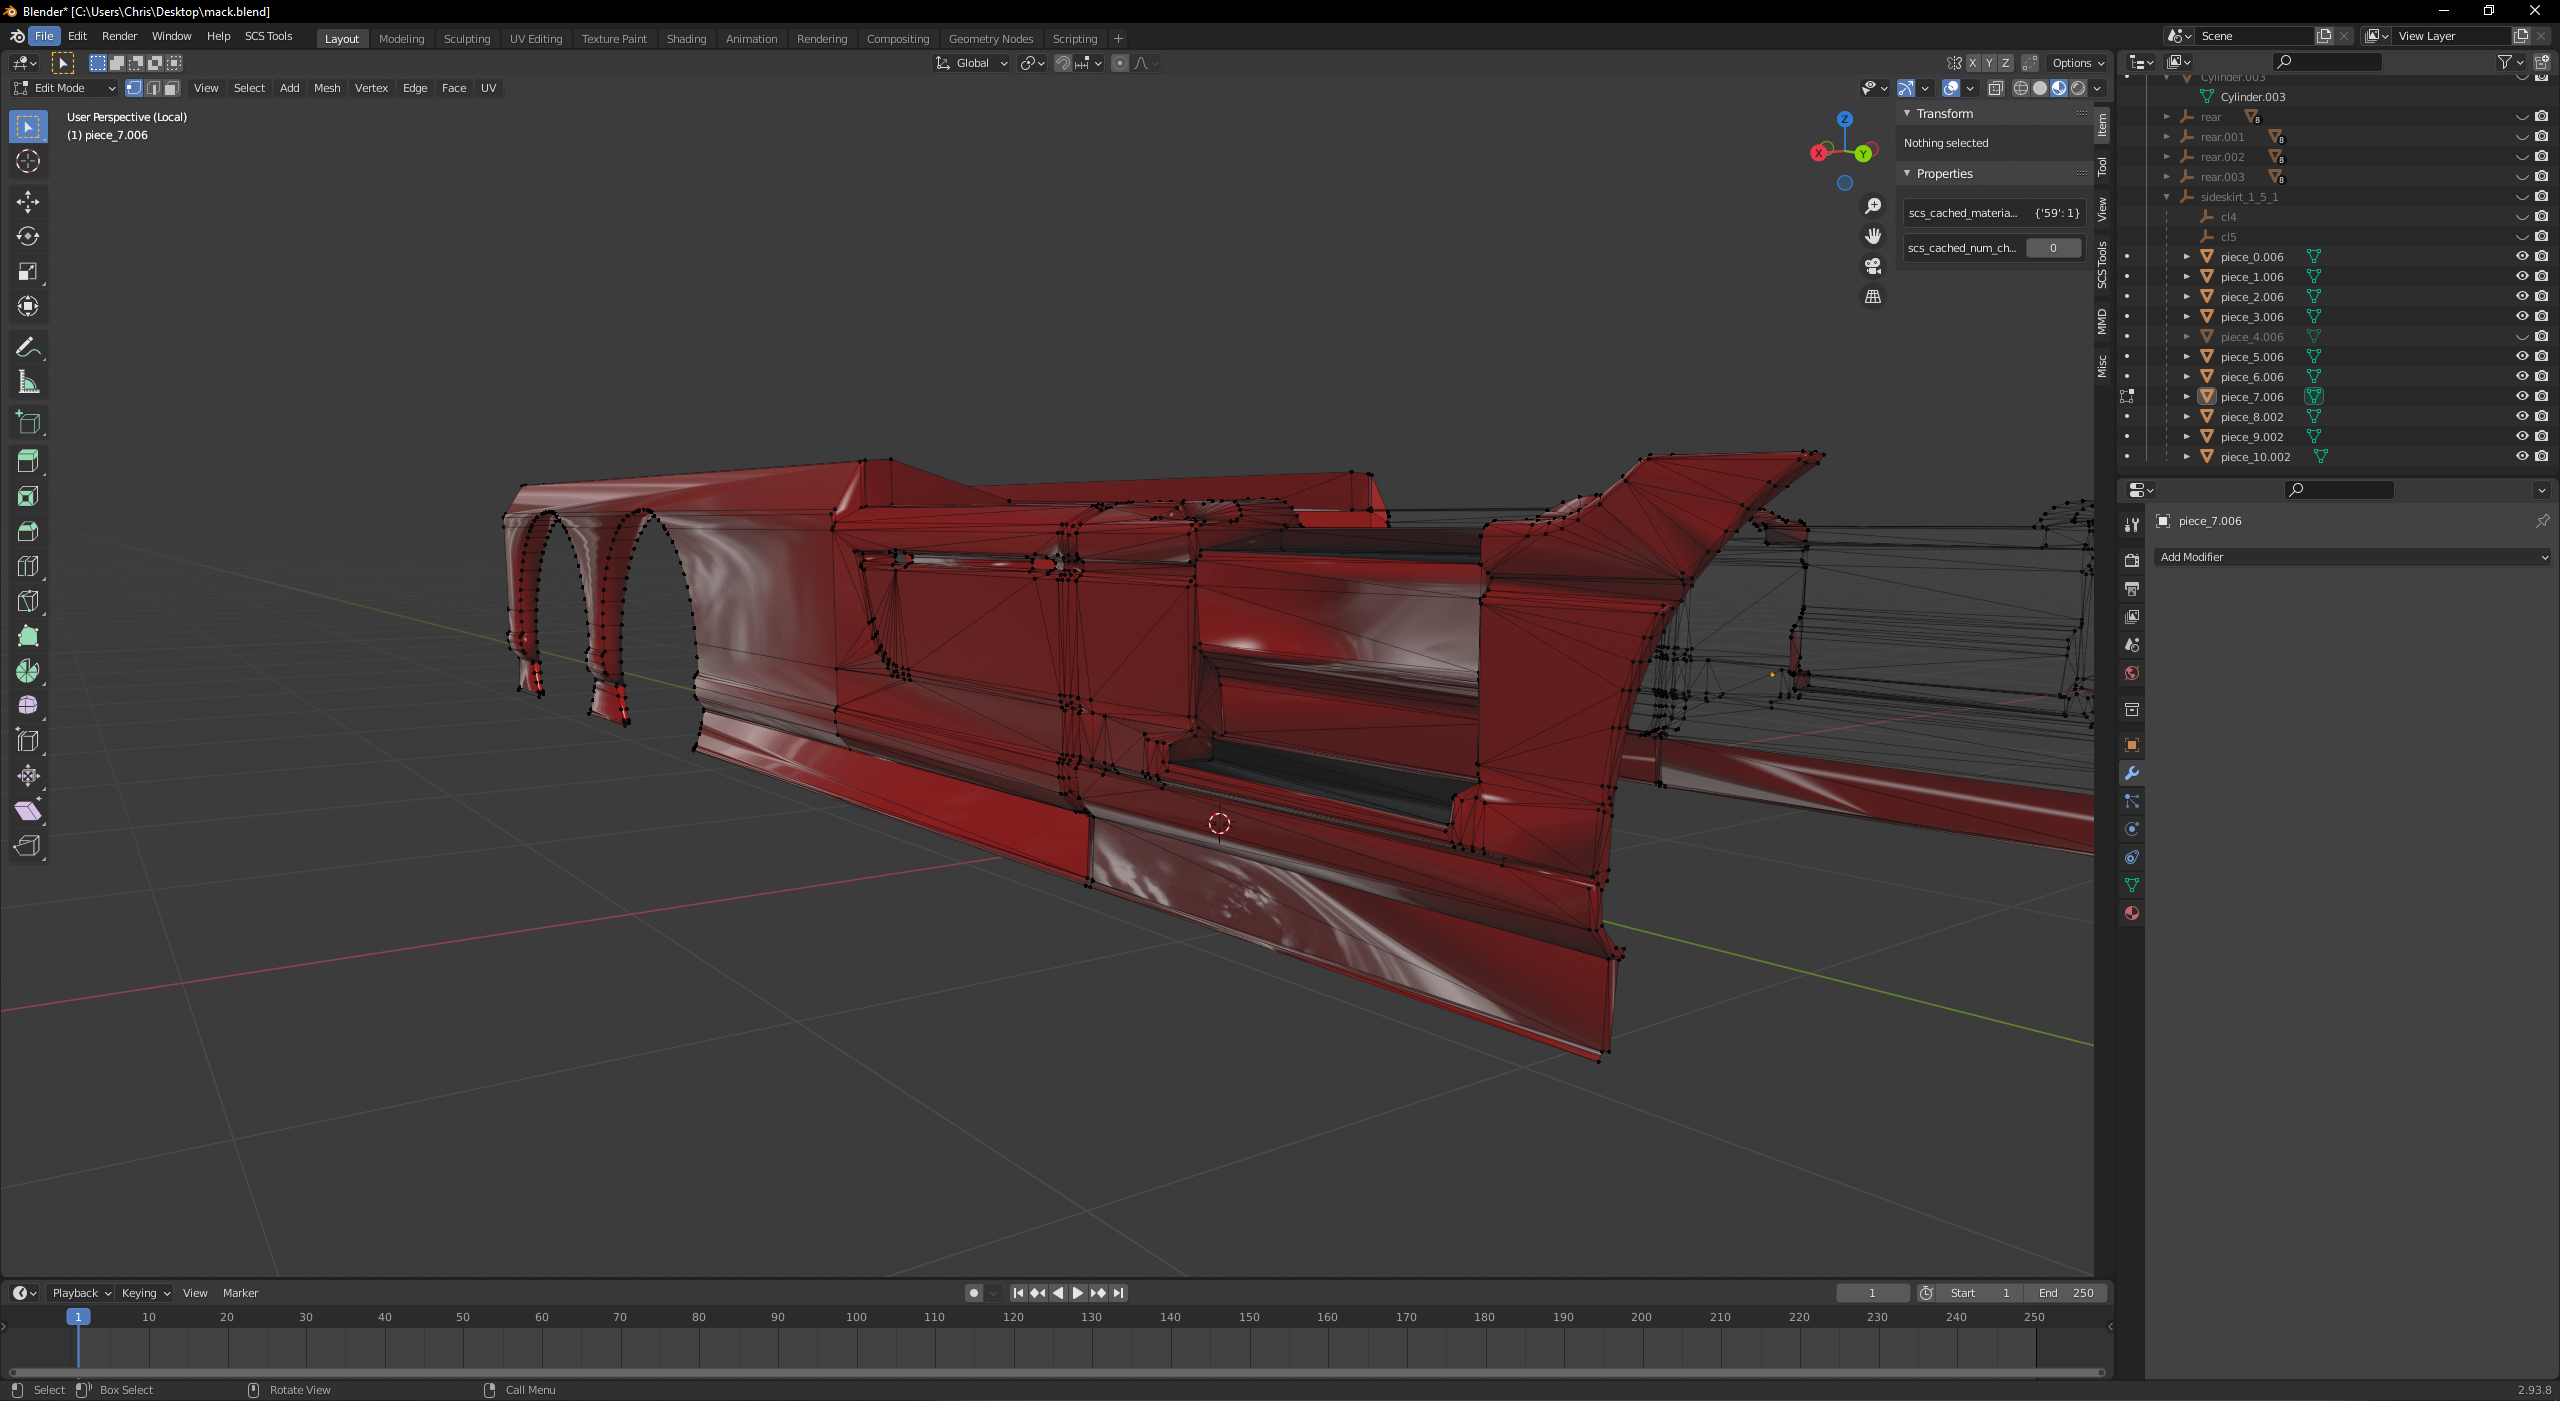The height and width of the screenshot is (1401, 2560).
Task: Select the Measure tool
Action: tap(28, 382)
